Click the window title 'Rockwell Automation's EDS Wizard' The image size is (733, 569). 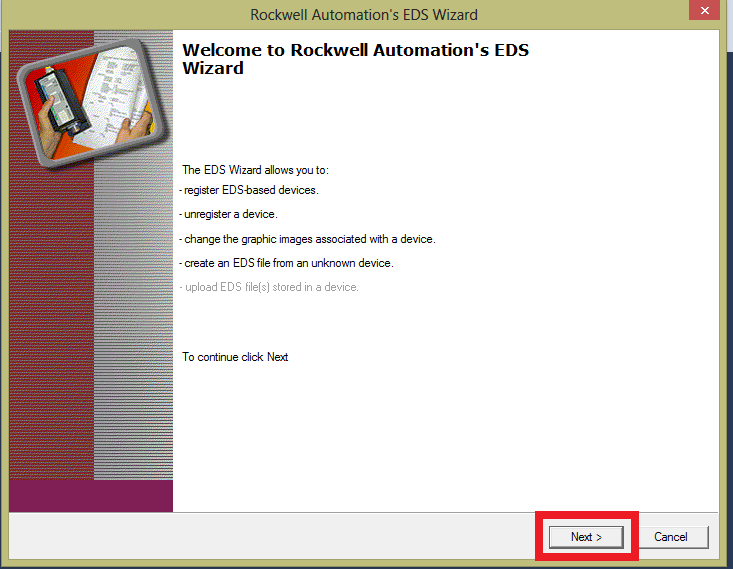(364, 14)
